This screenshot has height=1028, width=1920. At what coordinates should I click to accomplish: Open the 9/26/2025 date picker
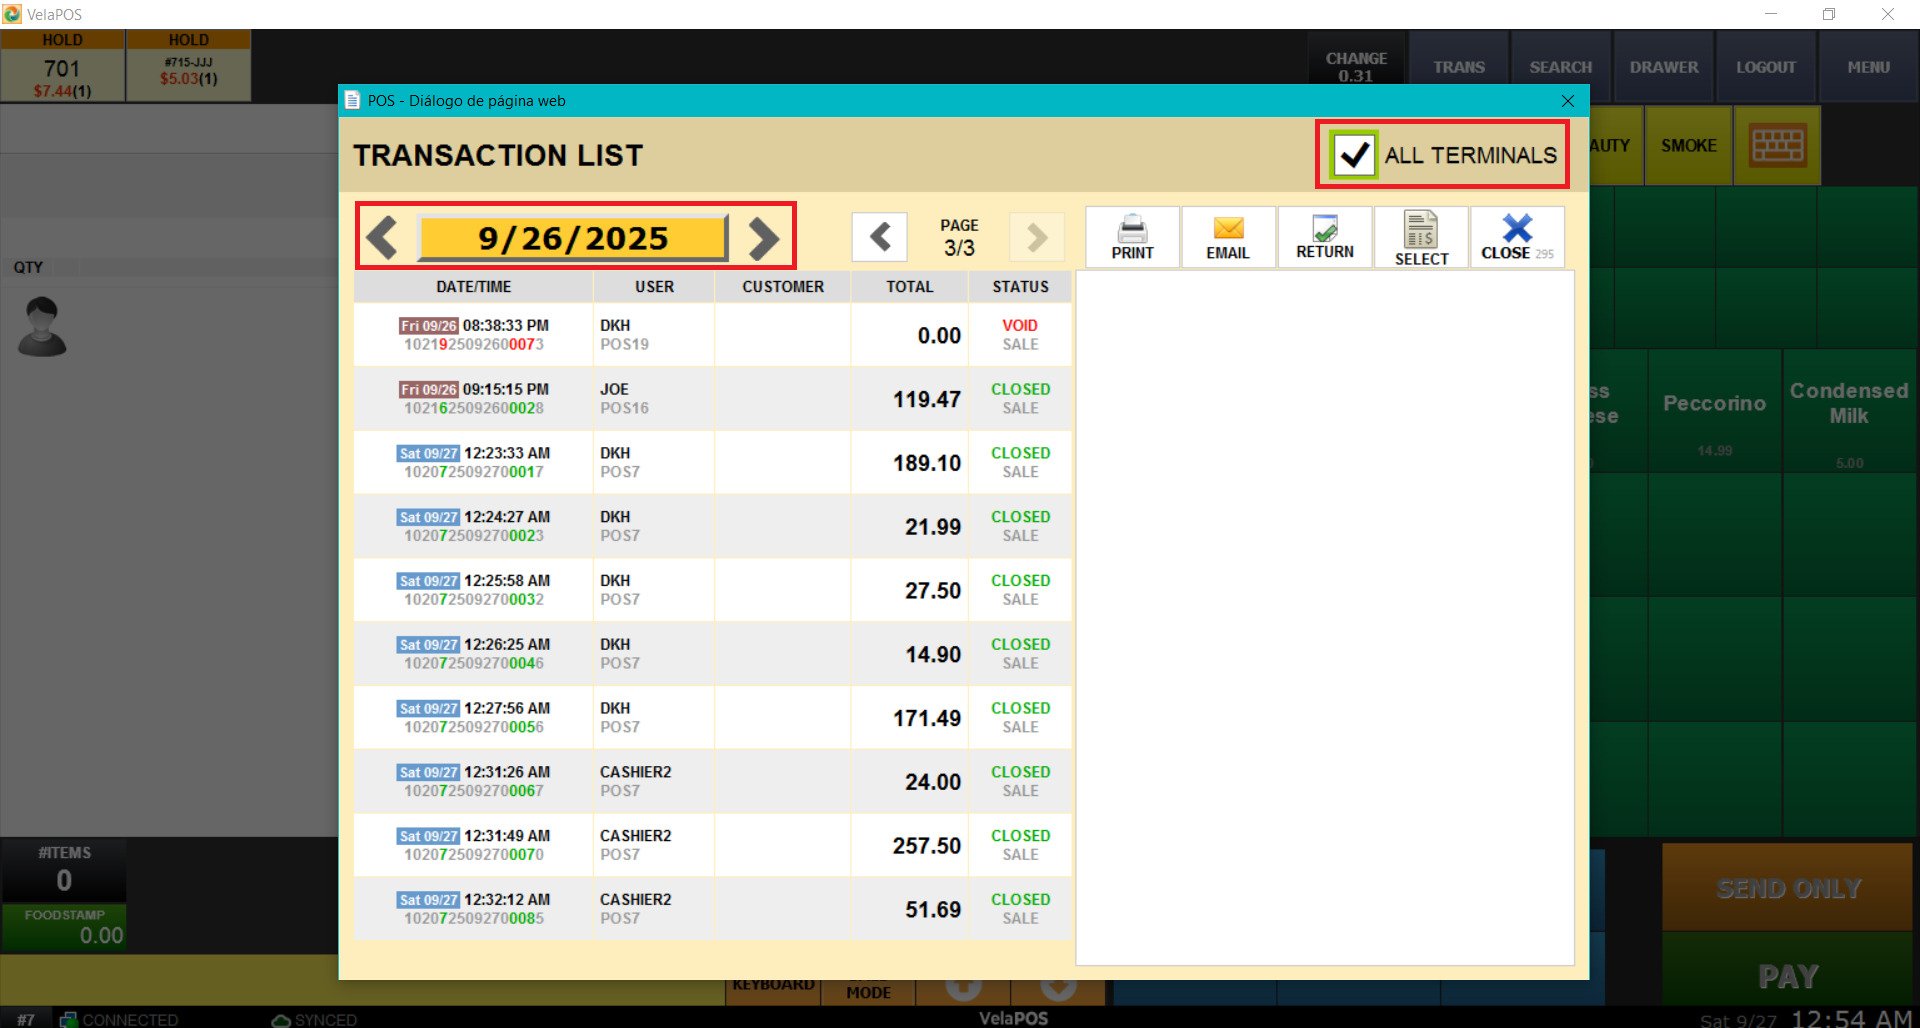coord(573,238)
